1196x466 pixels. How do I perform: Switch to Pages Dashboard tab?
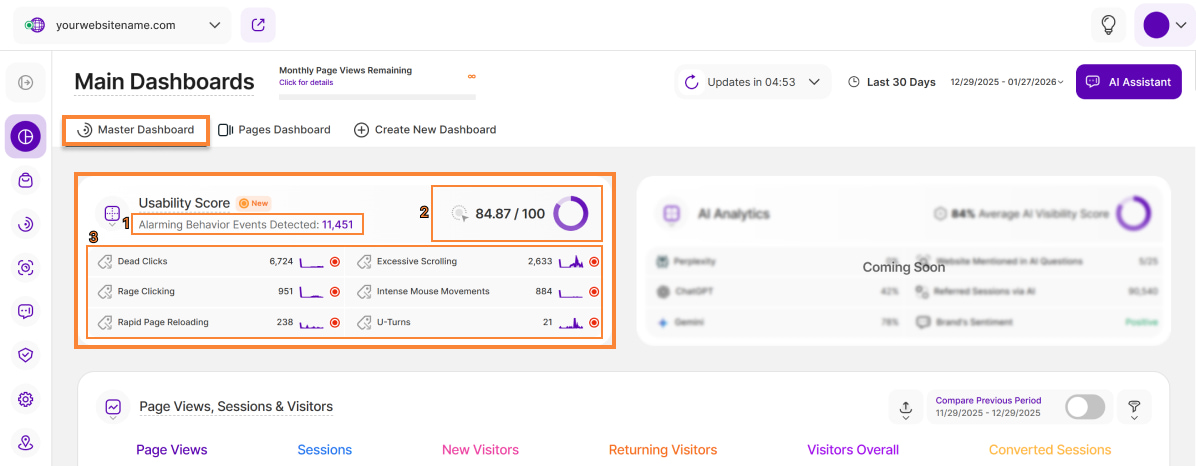[274, 130]
